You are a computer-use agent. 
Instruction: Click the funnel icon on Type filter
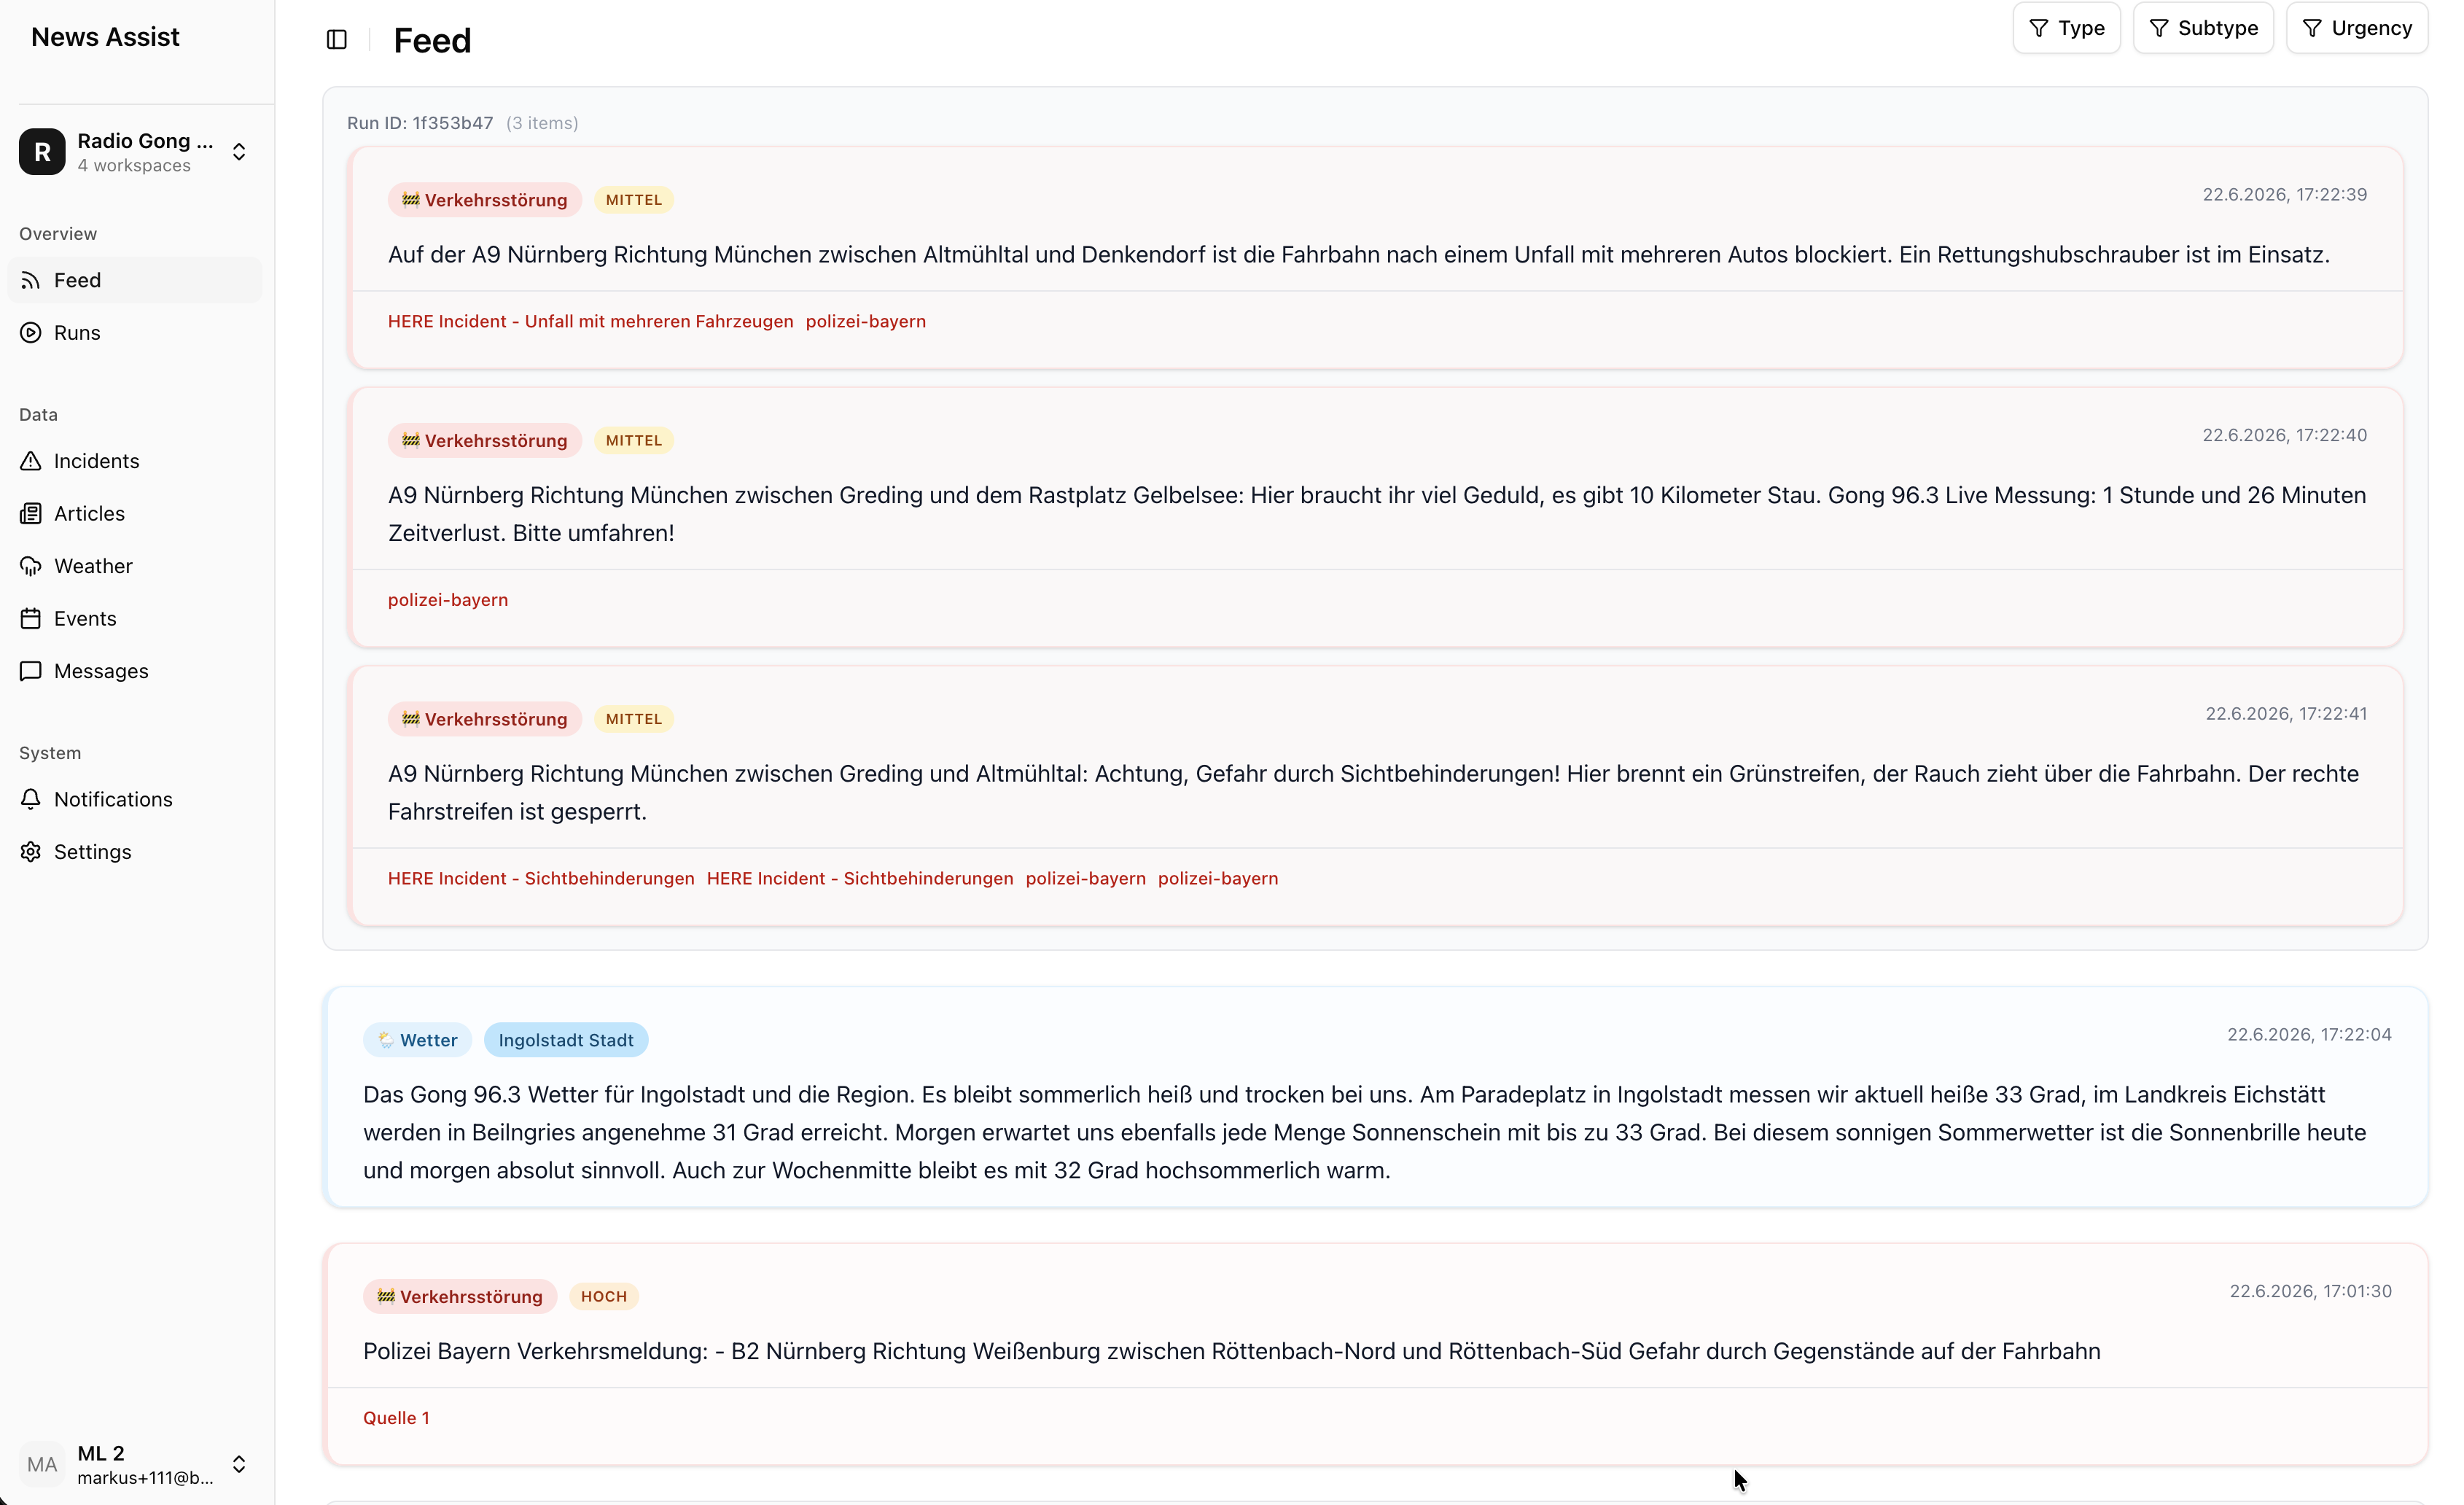[2038, 28]
